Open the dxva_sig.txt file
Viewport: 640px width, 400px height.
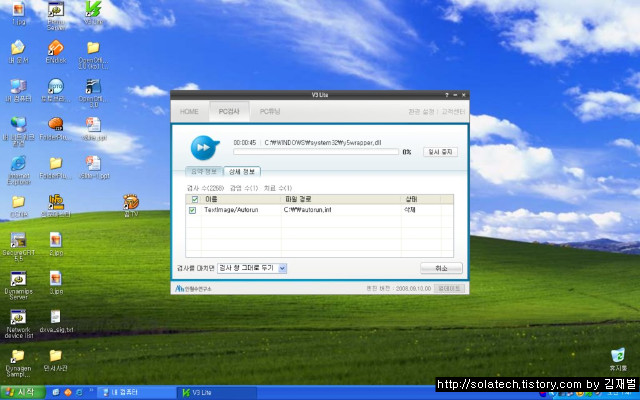coord(56,321)
